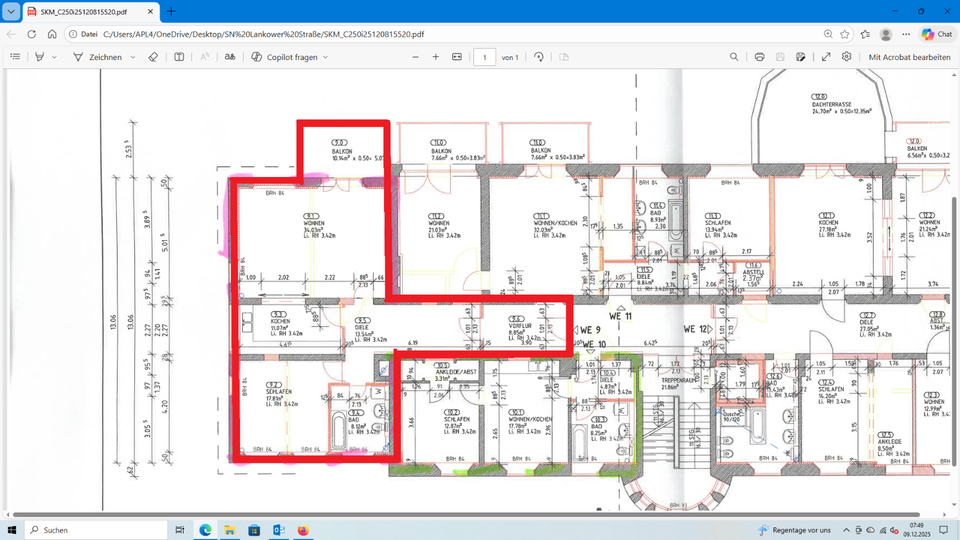The image size is (960, 540).
Task: Toggle fit-to-width page view
Action: tap(457, 57)
